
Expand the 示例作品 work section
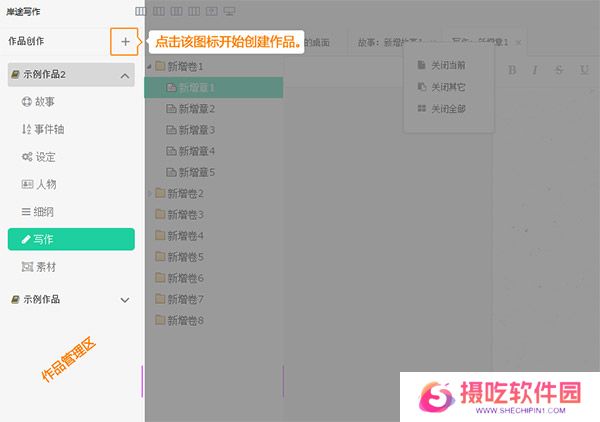pyautogui.click(x=125, y=300)
